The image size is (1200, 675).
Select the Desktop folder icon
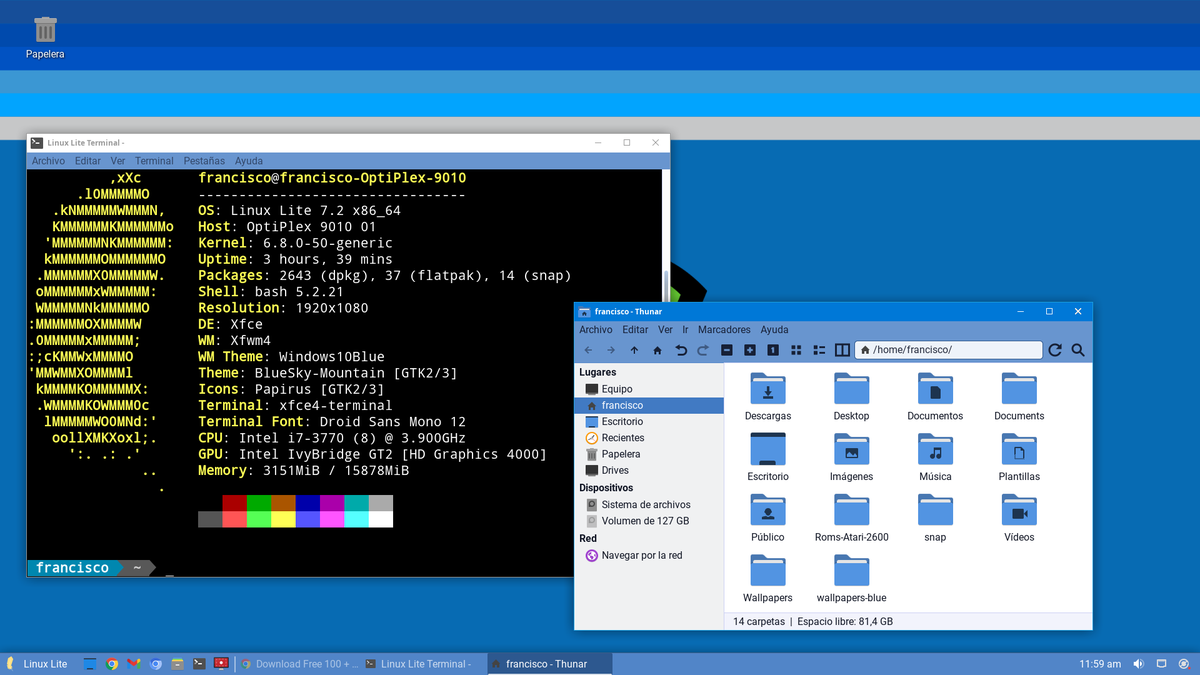851,389
